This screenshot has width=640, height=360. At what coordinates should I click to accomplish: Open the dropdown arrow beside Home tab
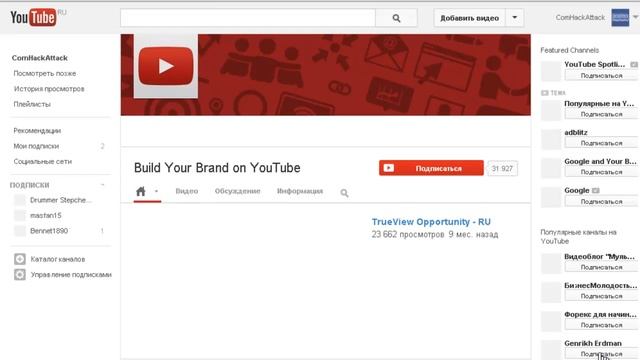[x=156, y=191]
